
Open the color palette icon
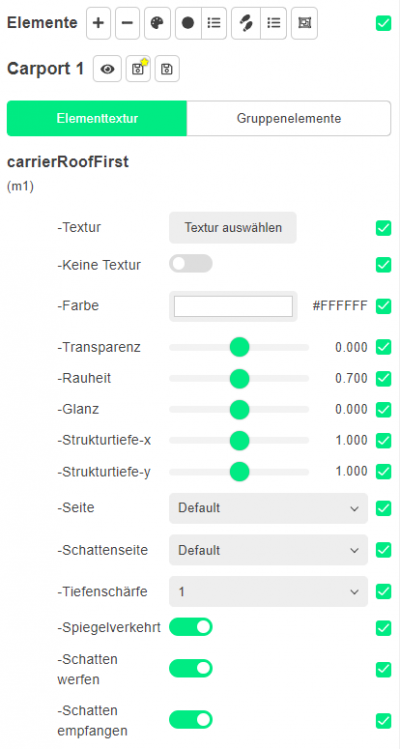click(157, 23)
